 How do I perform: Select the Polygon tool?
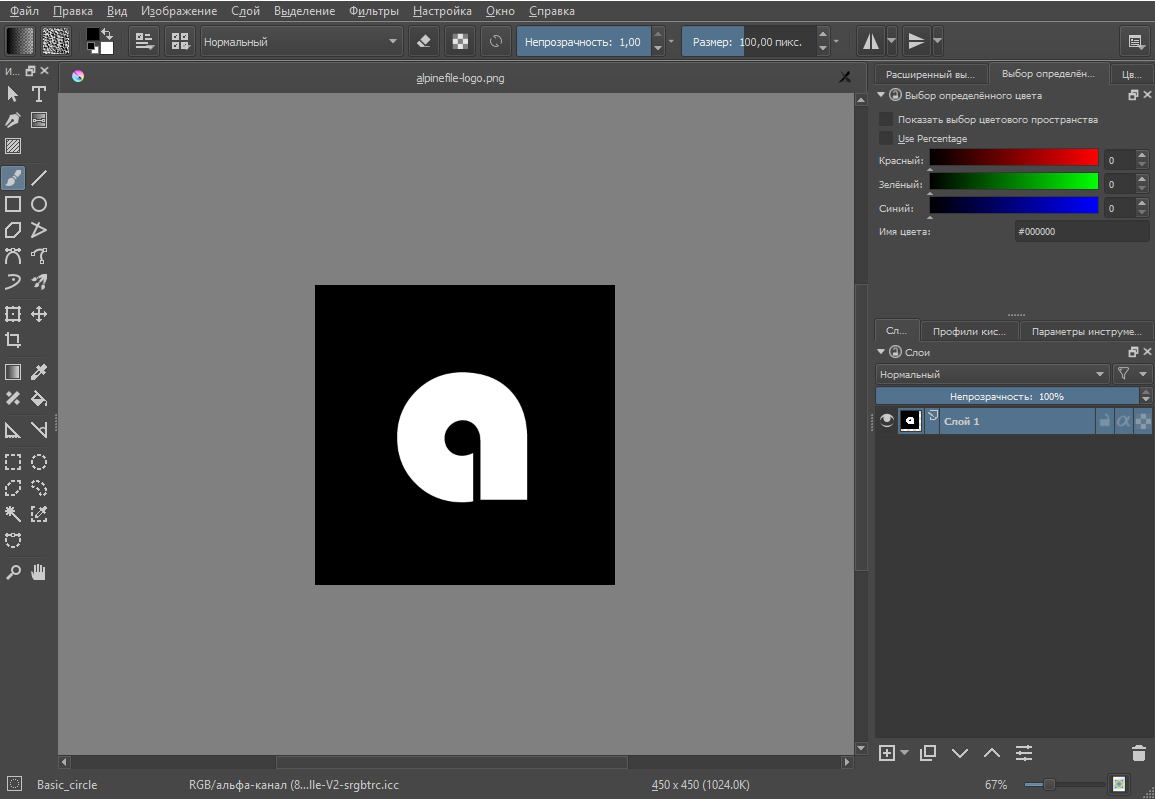coord(13,230)
